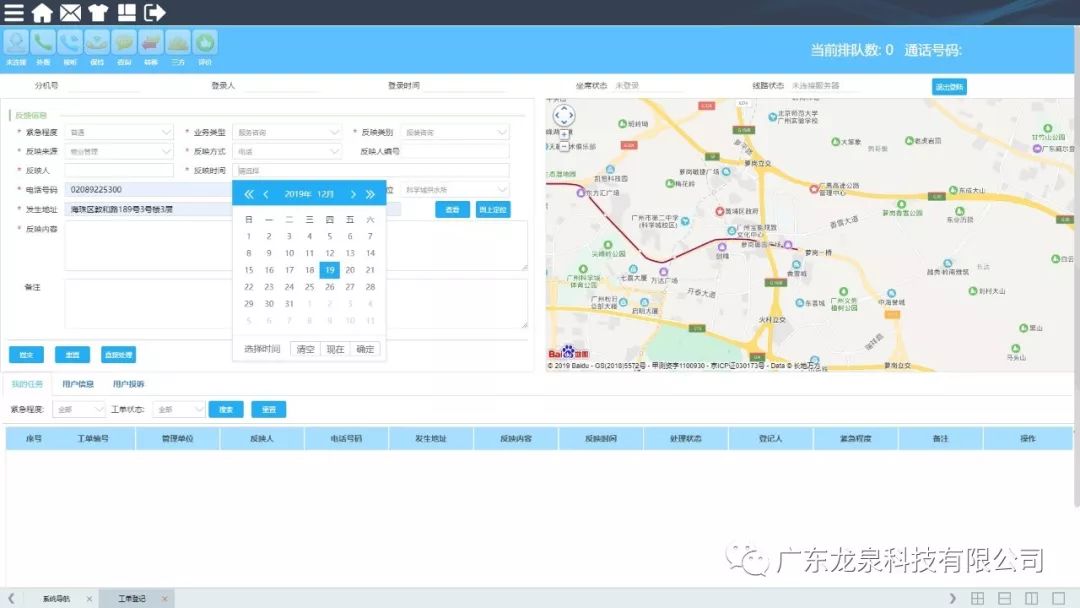1080x608 pixels.
Task: Click the 评价 rating icon
Action: [205, 43]
